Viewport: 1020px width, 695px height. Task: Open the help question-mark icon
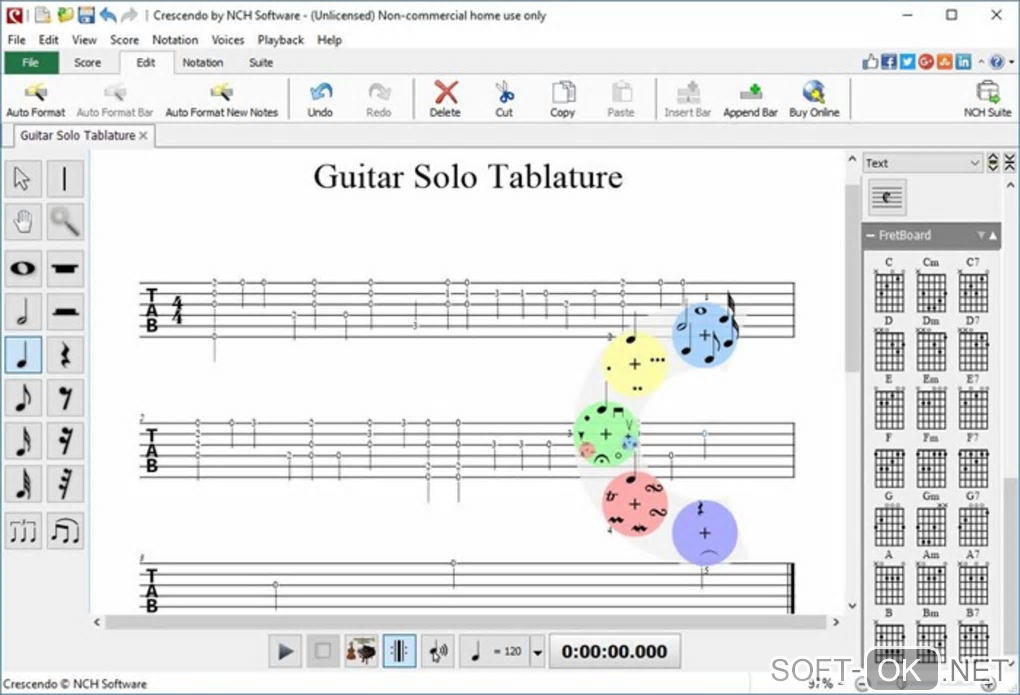(x=997, y=62)
